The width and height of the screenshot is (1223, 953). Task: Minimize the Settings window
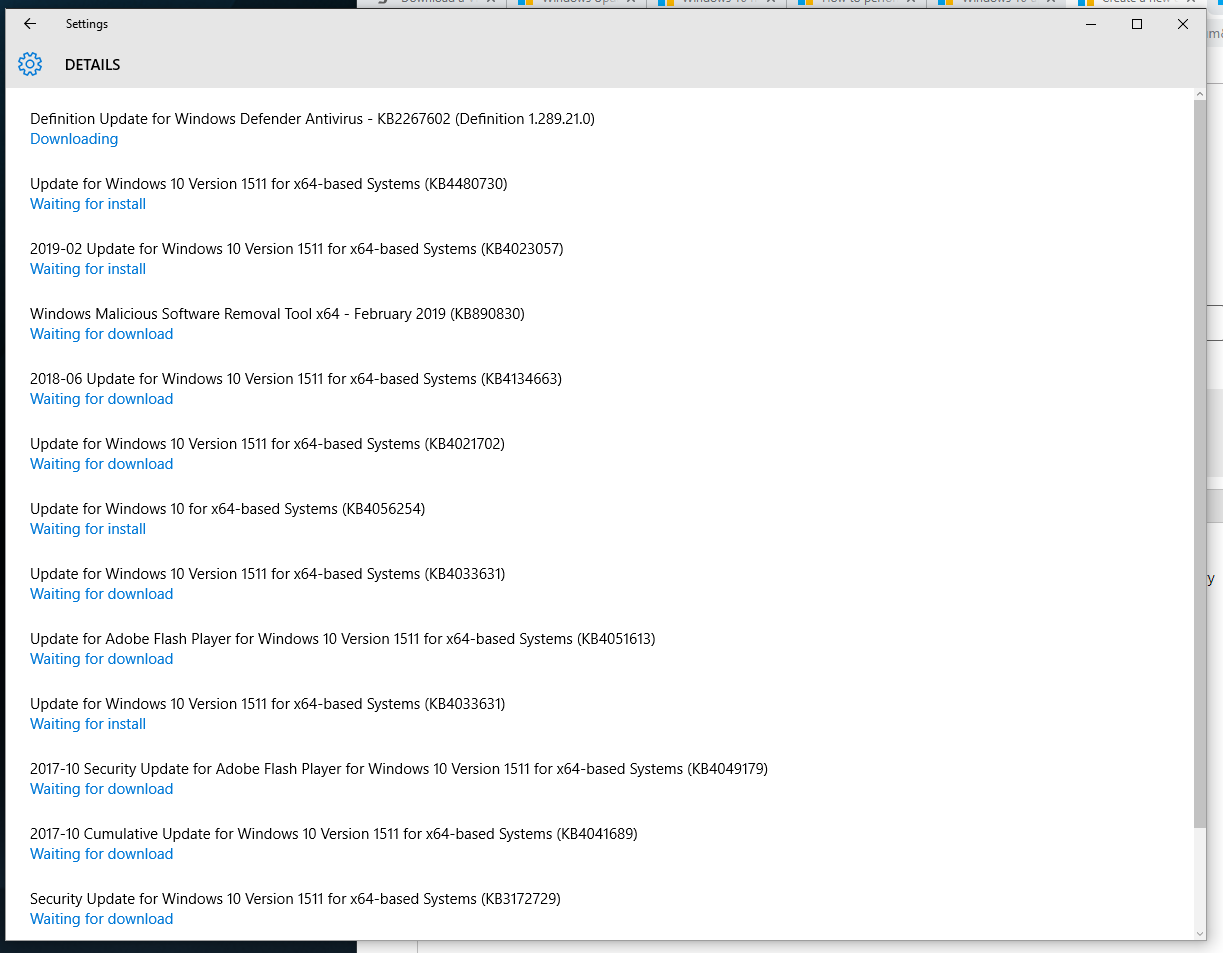(1091, 24)
